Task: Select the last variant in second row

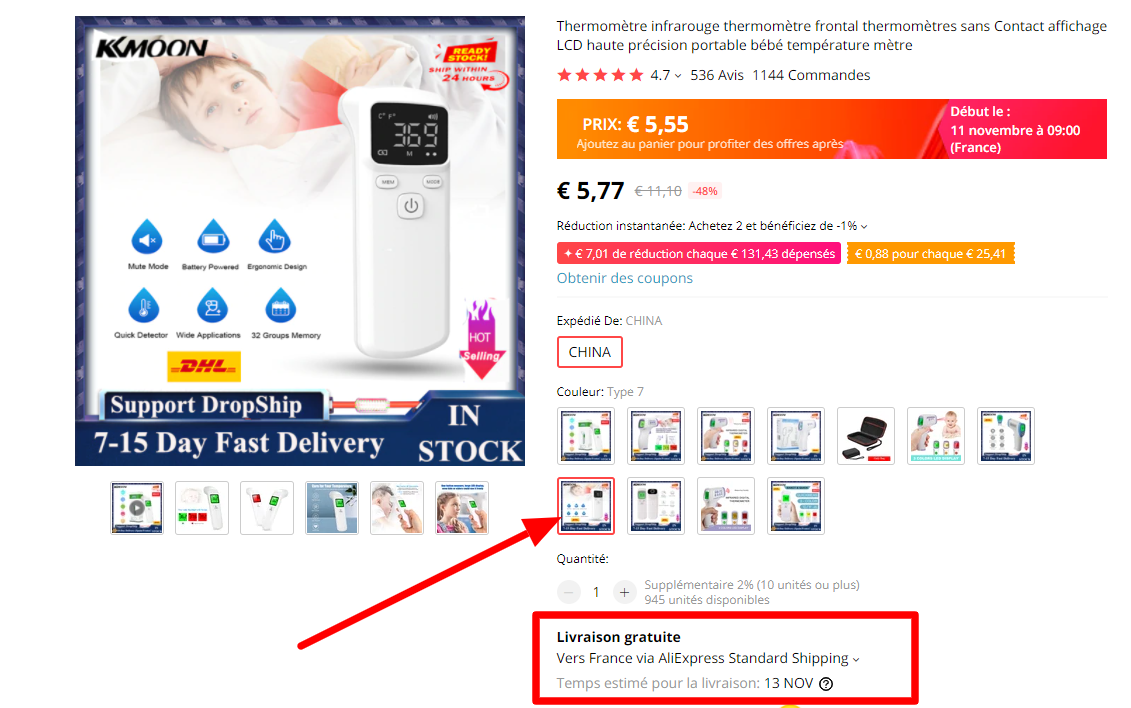Action: [x=796, y=505]
